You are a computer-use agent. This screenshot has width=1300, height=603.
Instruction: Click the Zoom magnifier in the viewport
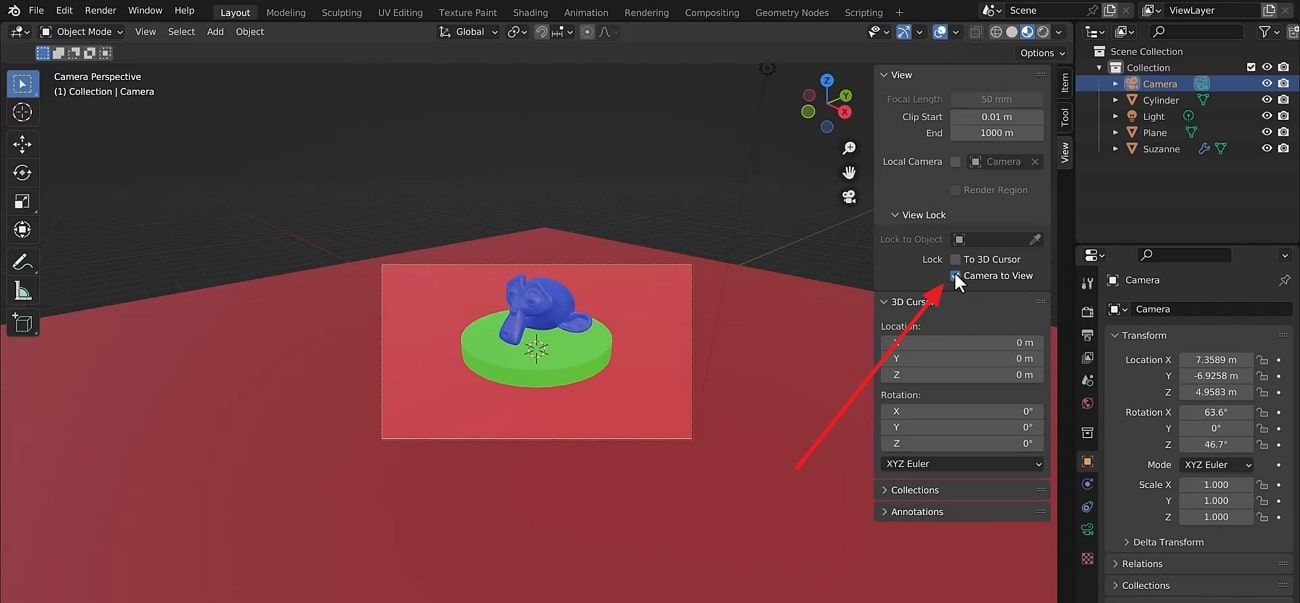(849, 147)
